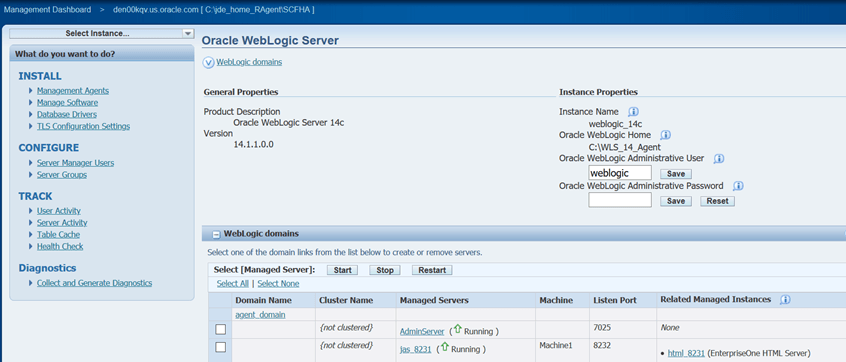Restart the selected managed server
The image size is (846, 362).
432,270
